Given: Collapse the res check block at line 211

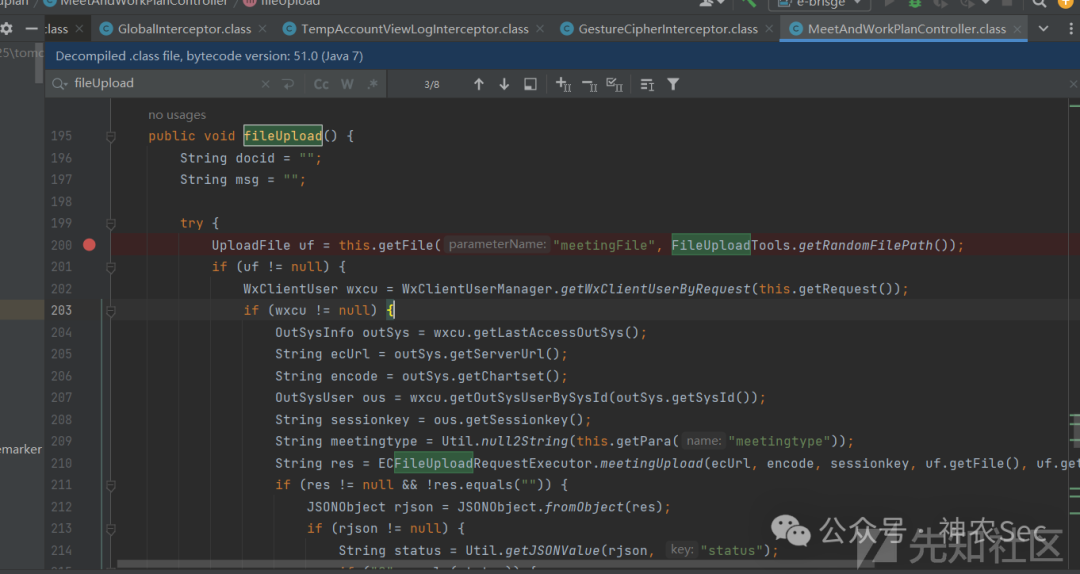Looking at the screenshot, I should (x=111, y=485).
